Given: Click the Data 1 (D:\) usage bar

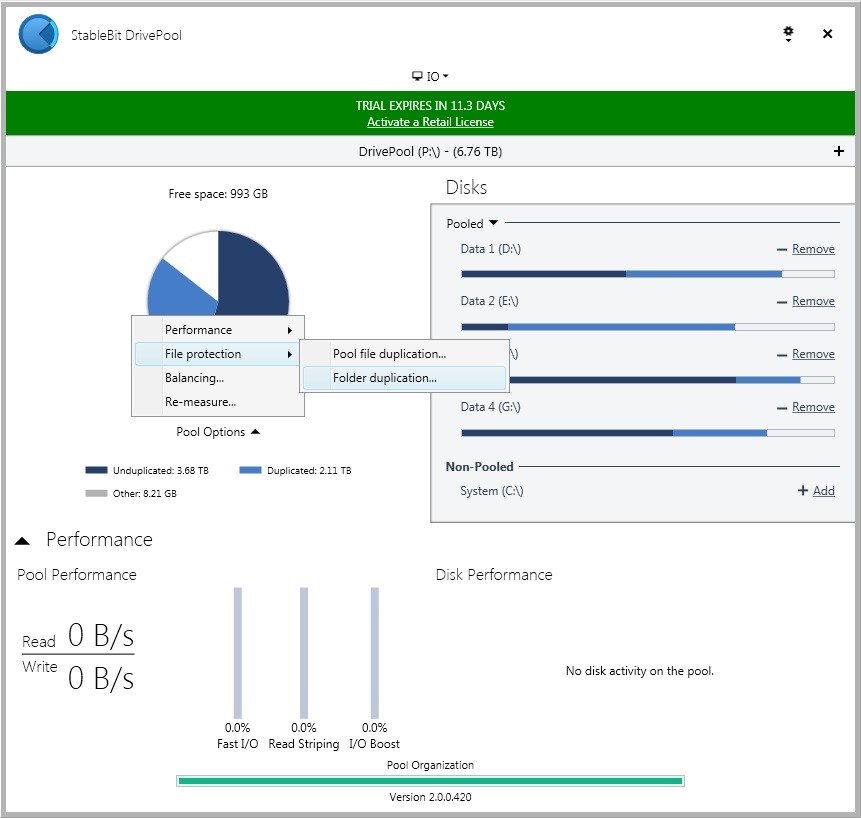Looking at the screenshot, I should 648,274.
